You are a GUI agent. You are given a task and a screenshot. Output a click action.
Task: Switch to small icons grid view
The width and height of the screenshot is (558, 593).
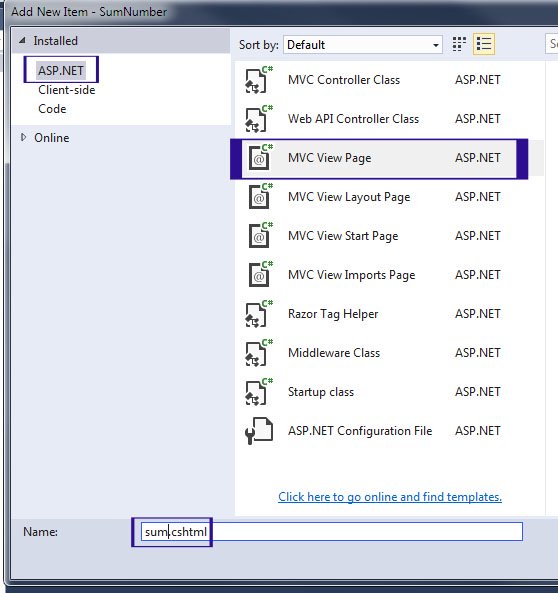pos(459,44)
